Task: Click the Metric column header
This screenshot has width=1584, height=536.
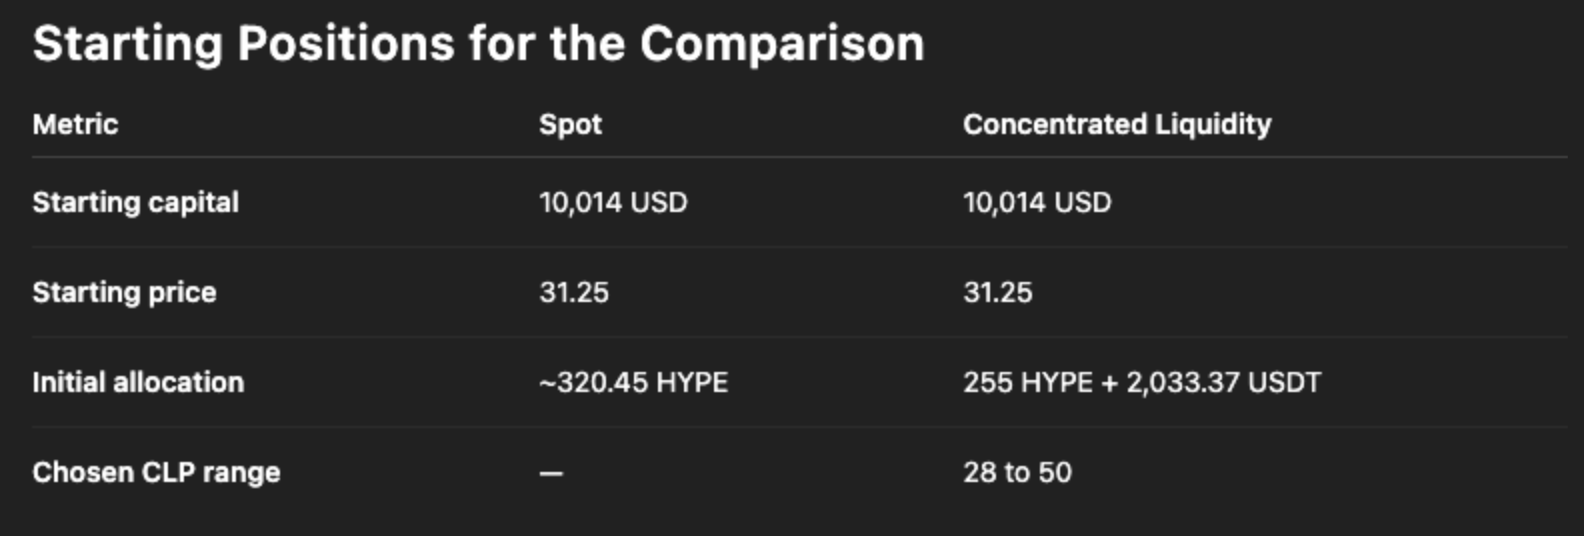Action: [x=75, y=124]
